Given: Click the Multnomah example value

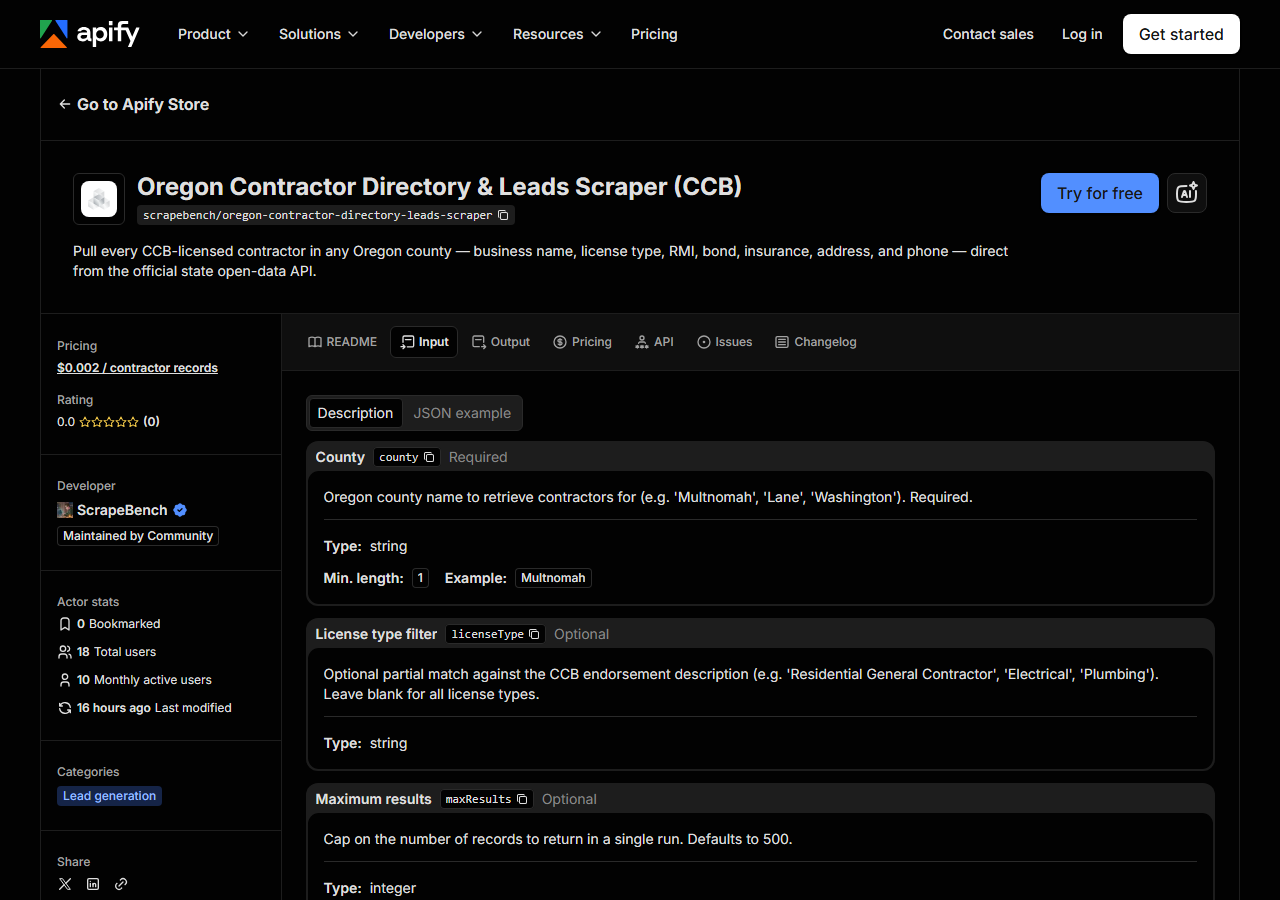Looking at the screenshot, I should (553, 578).
